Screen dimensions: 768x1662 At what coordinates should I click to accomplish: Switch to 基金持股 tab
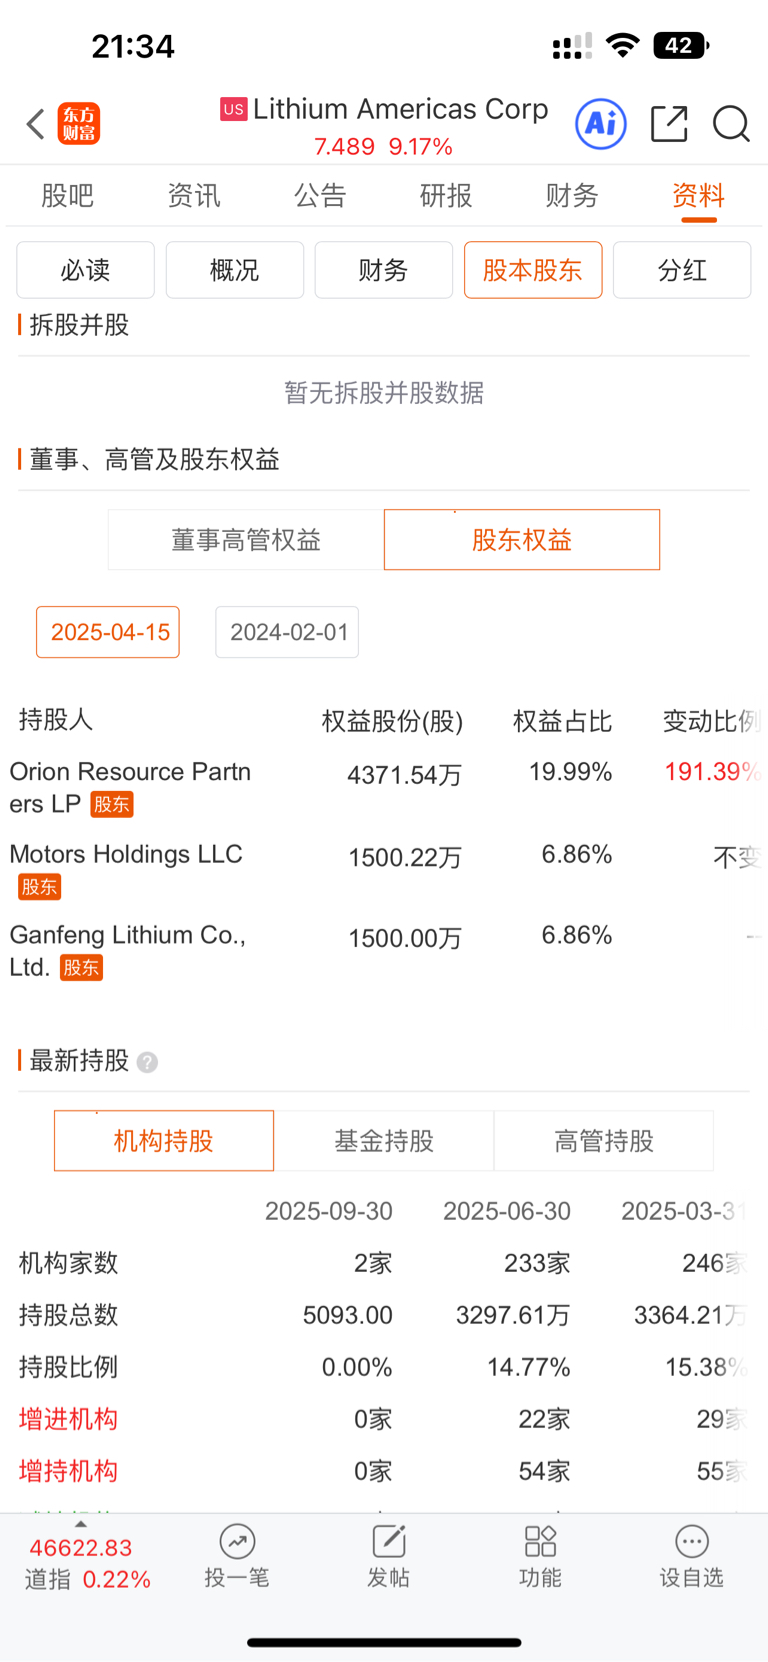click(x=384, y=1141)
